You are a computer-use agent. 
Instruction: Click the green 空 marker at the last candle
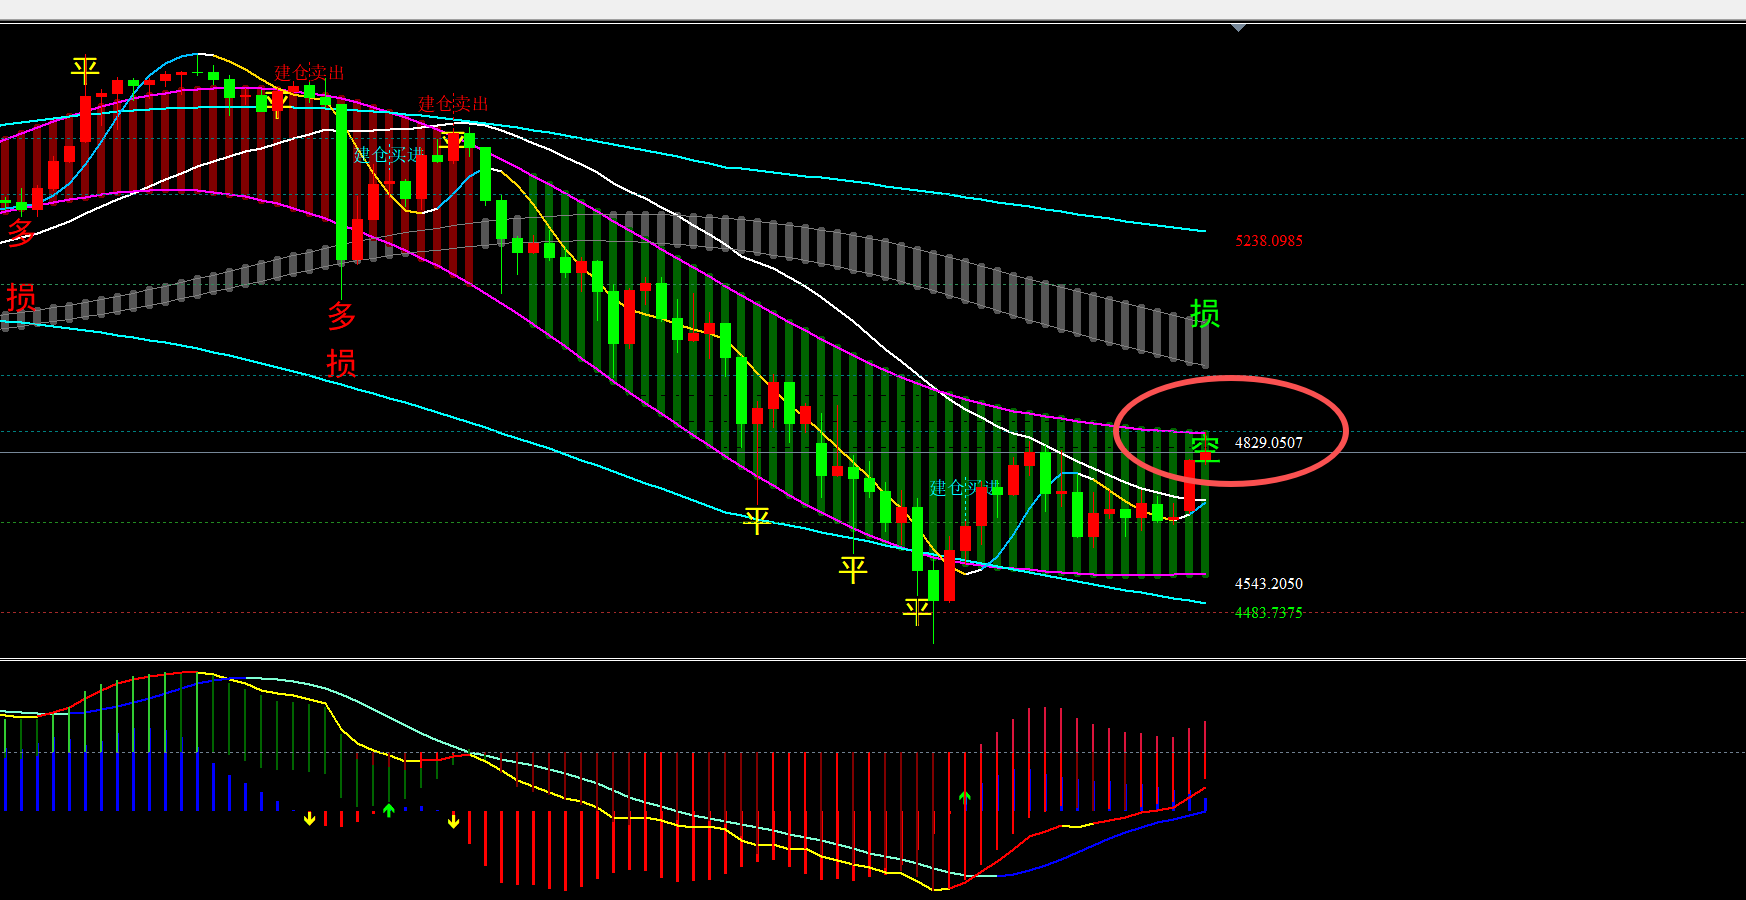pos(1205,450)
